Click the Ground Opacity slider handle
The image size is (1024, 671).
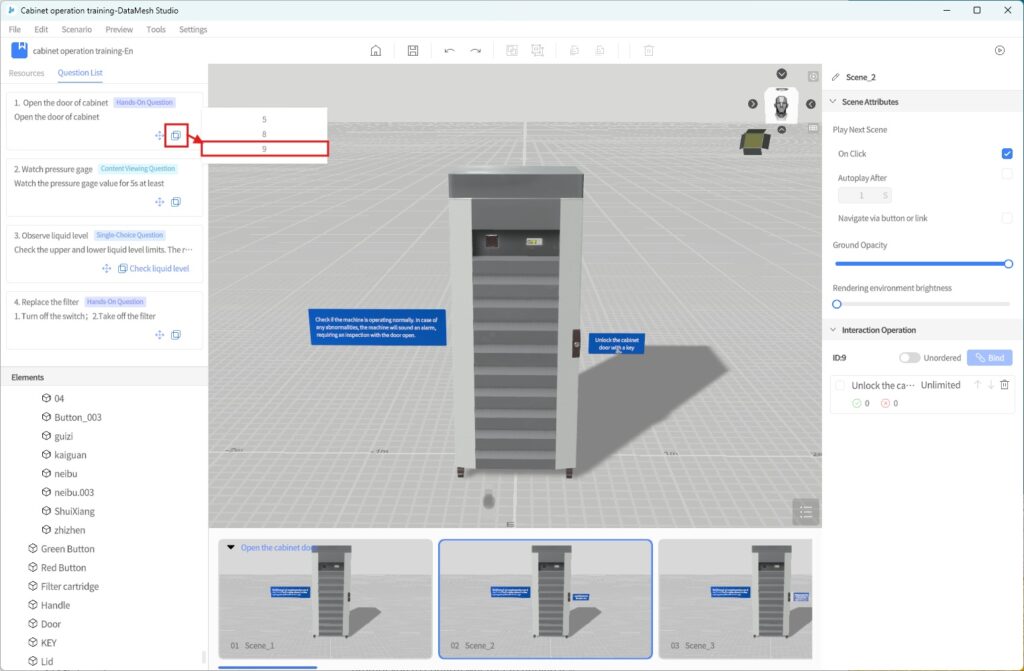1008,264
